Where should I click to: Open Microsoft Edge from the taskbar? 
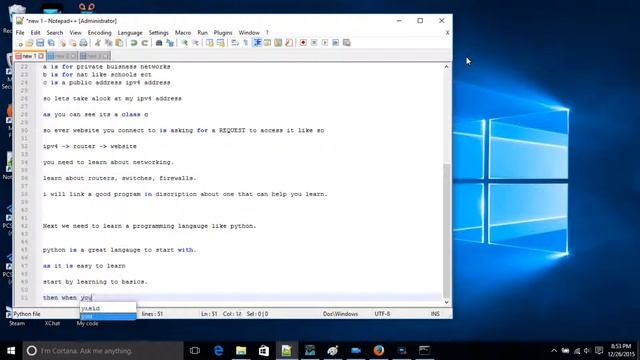(218, 351)
